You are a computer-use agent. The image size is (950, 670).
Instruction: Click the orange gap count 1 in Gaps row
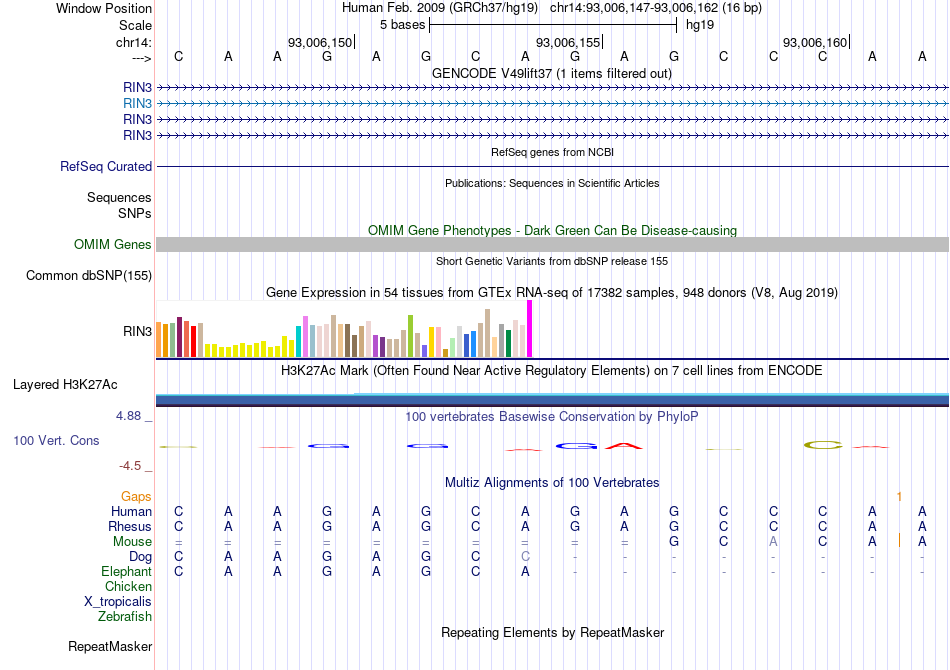[899, 497]
